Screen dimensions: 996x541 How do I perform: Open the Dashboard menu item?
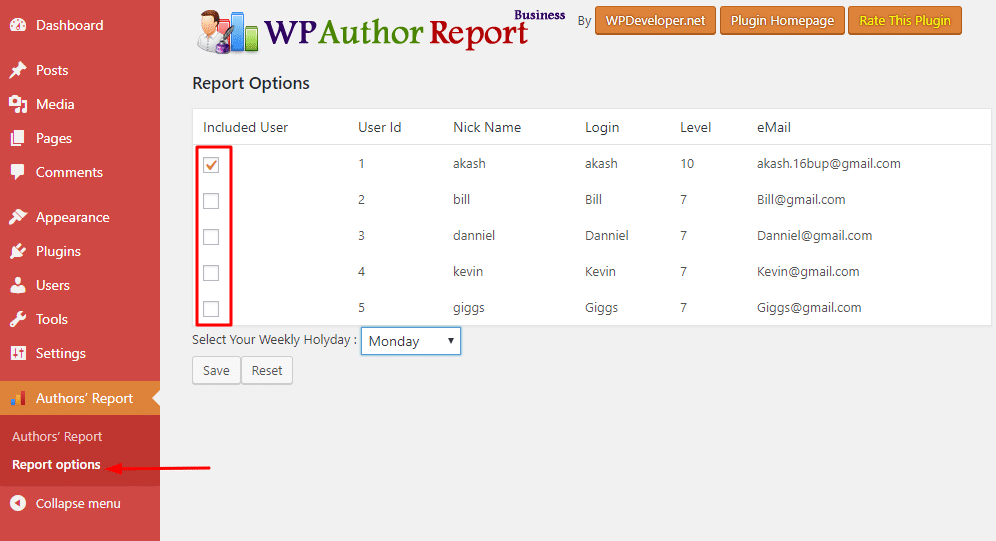coord(70,25)
